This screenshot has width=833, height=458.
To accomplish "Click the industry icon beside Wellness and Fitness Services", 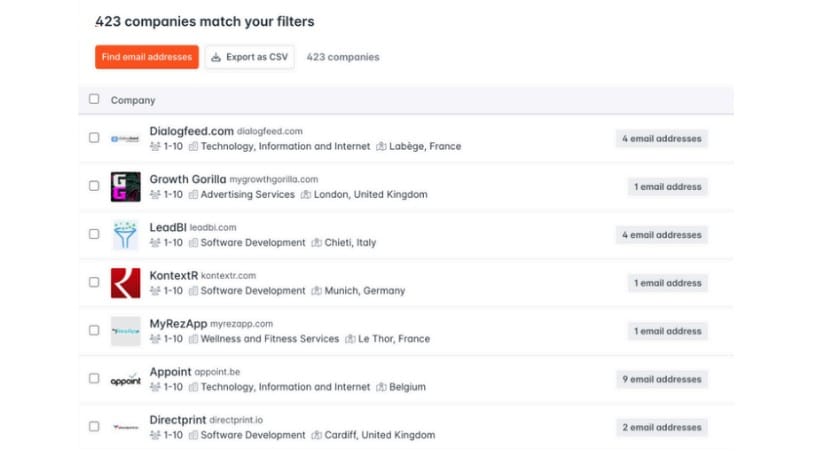I will click(x=193, y=339).
